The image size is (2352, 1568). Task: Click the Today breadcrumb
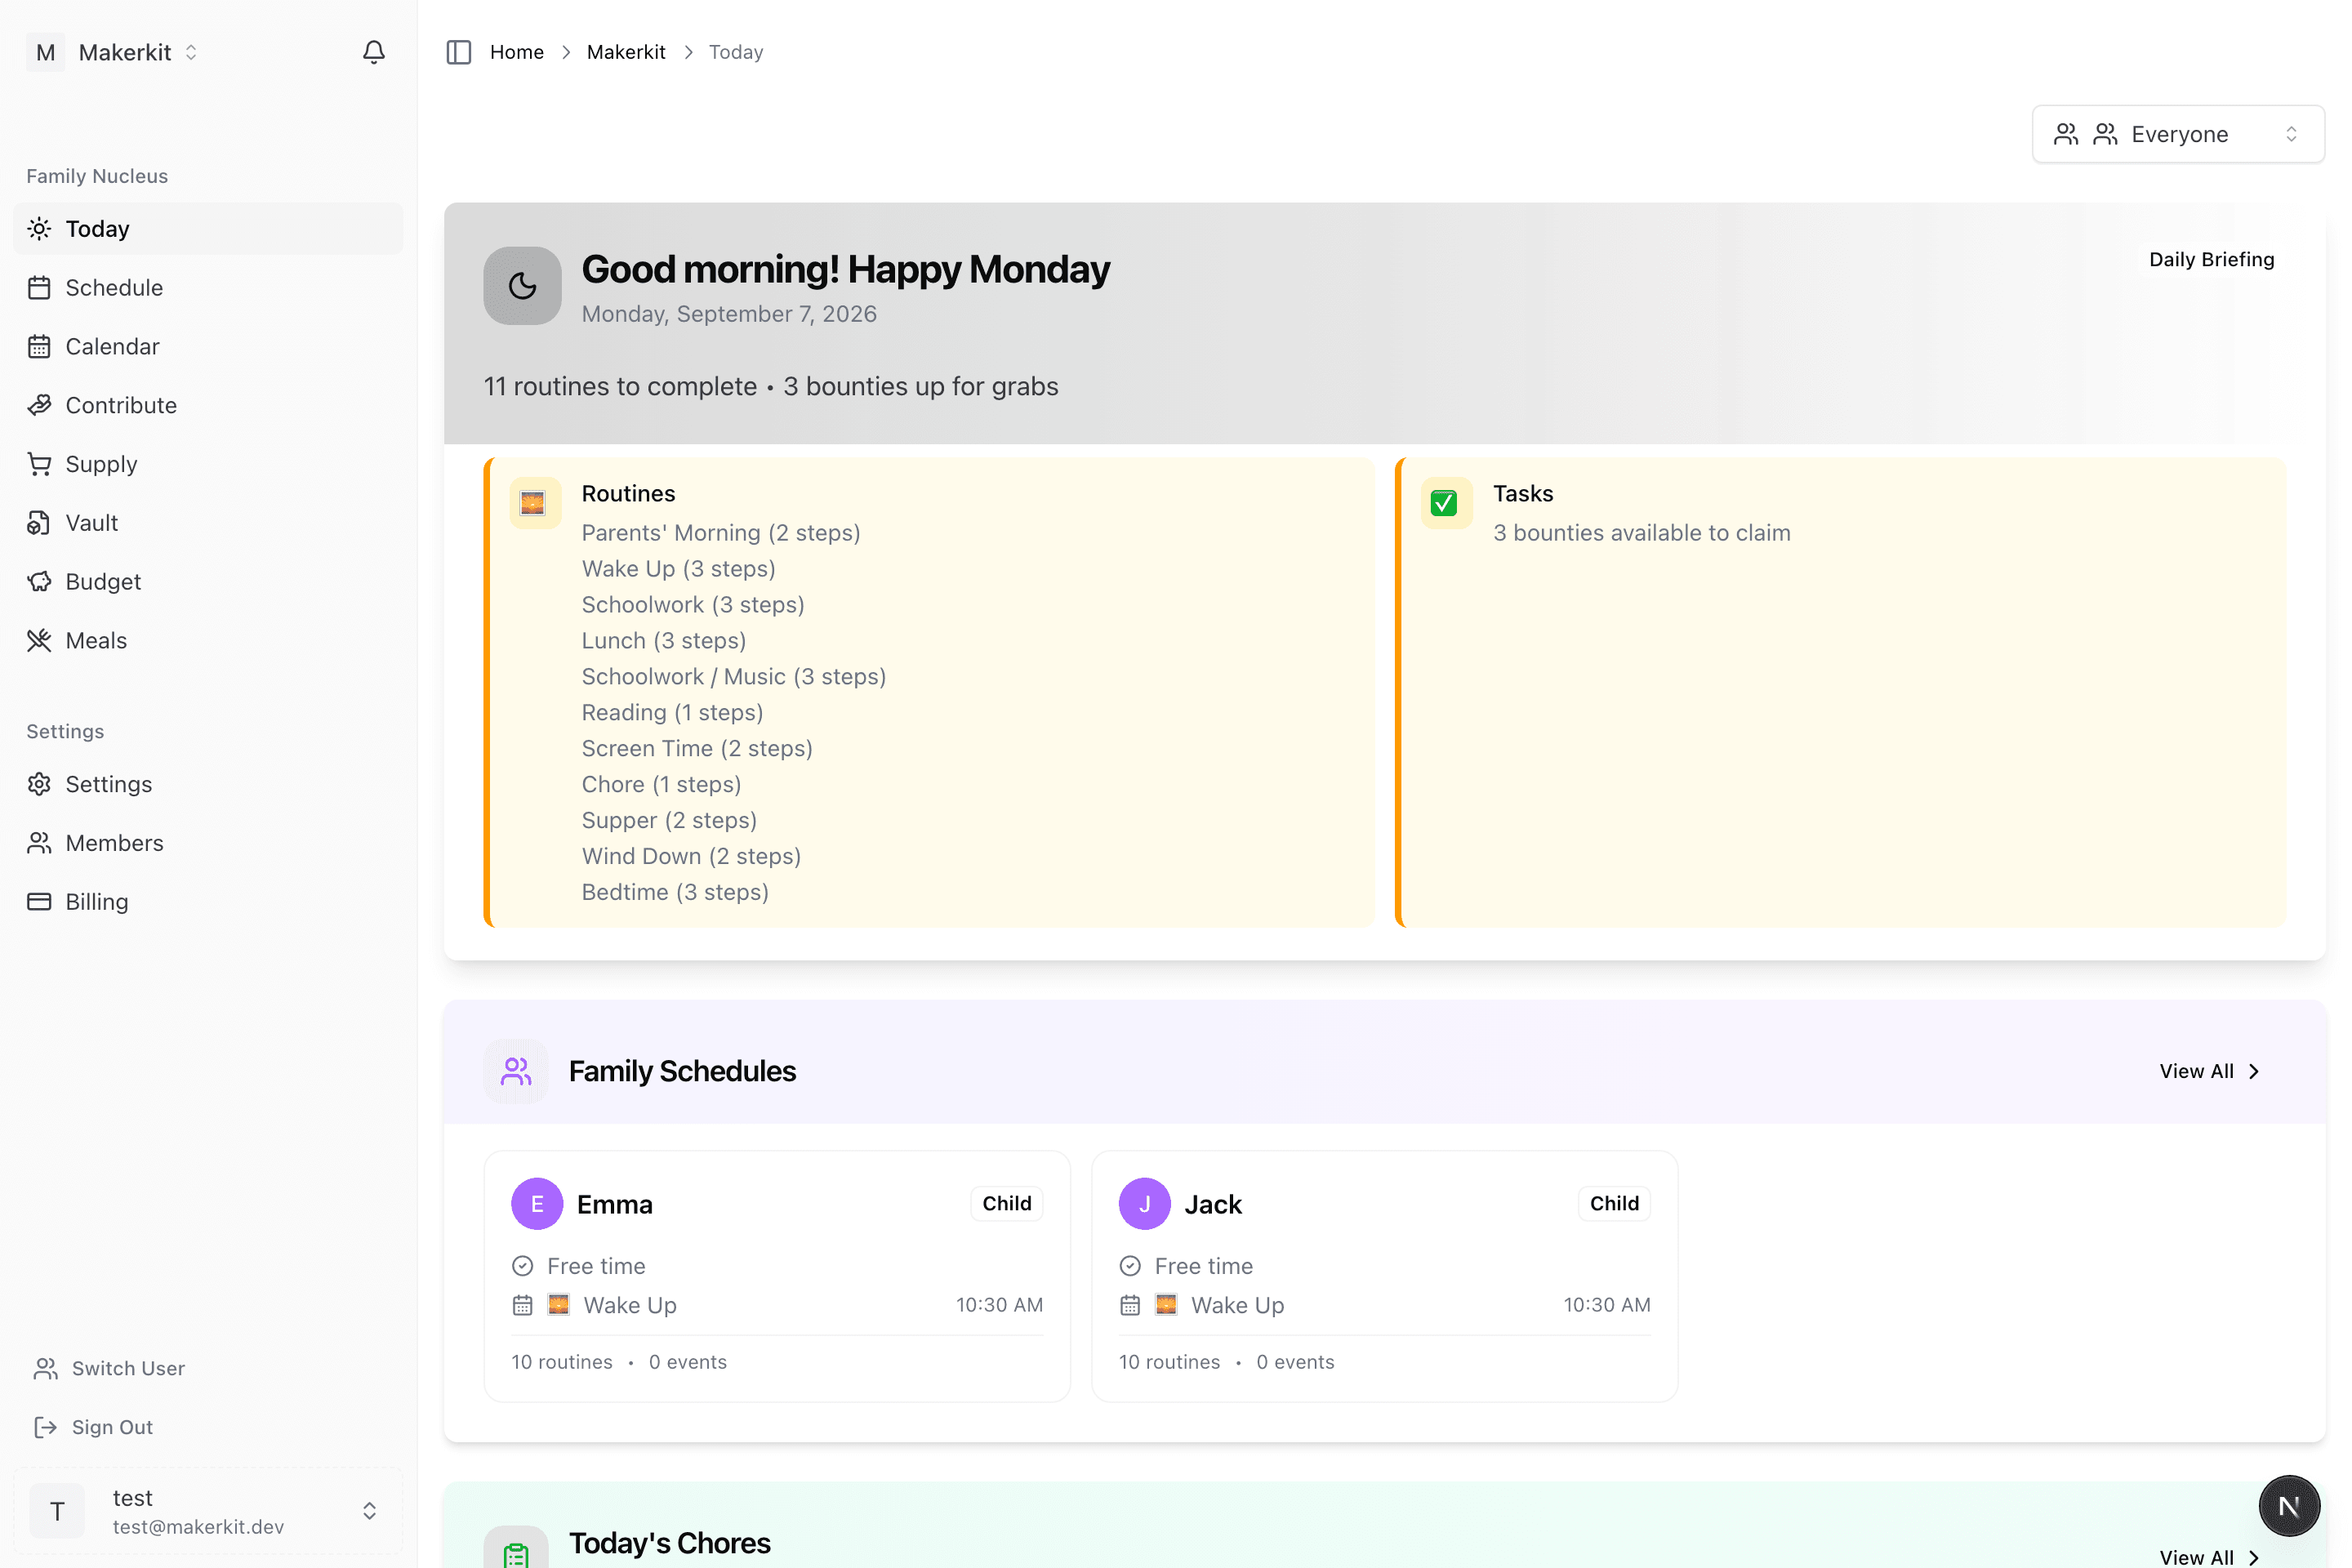pyautogui.click(x=736, y=52)
